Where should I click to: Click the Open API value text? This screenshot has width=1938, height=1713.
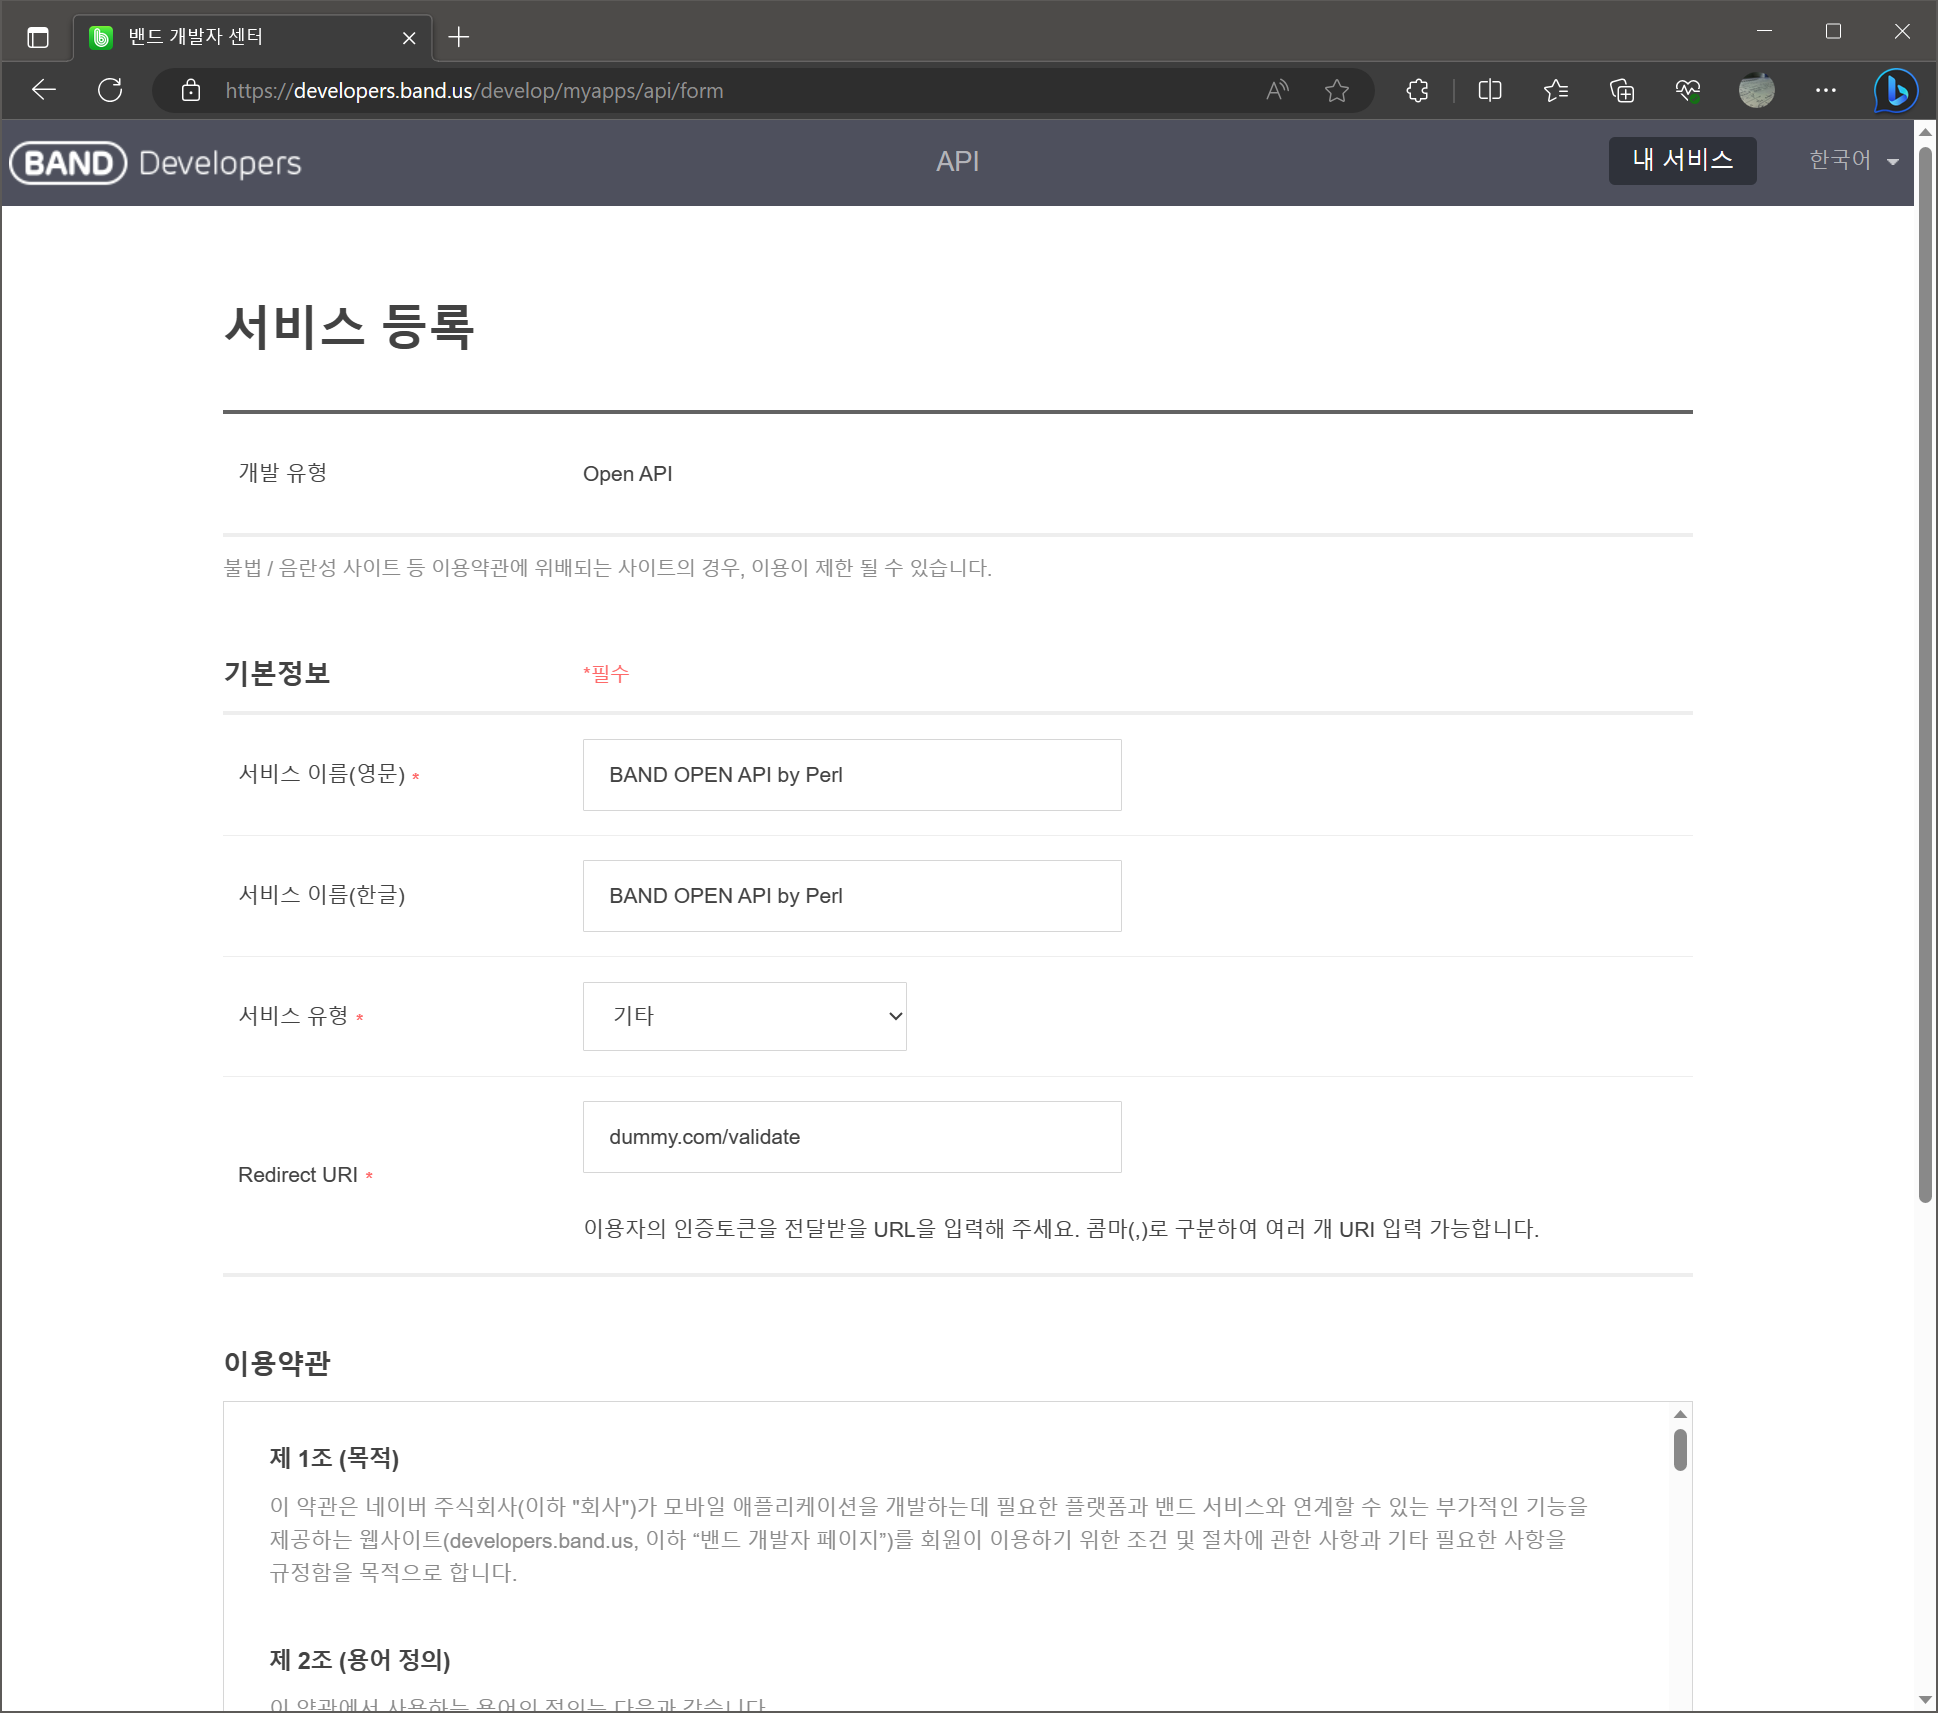point(627,474)
